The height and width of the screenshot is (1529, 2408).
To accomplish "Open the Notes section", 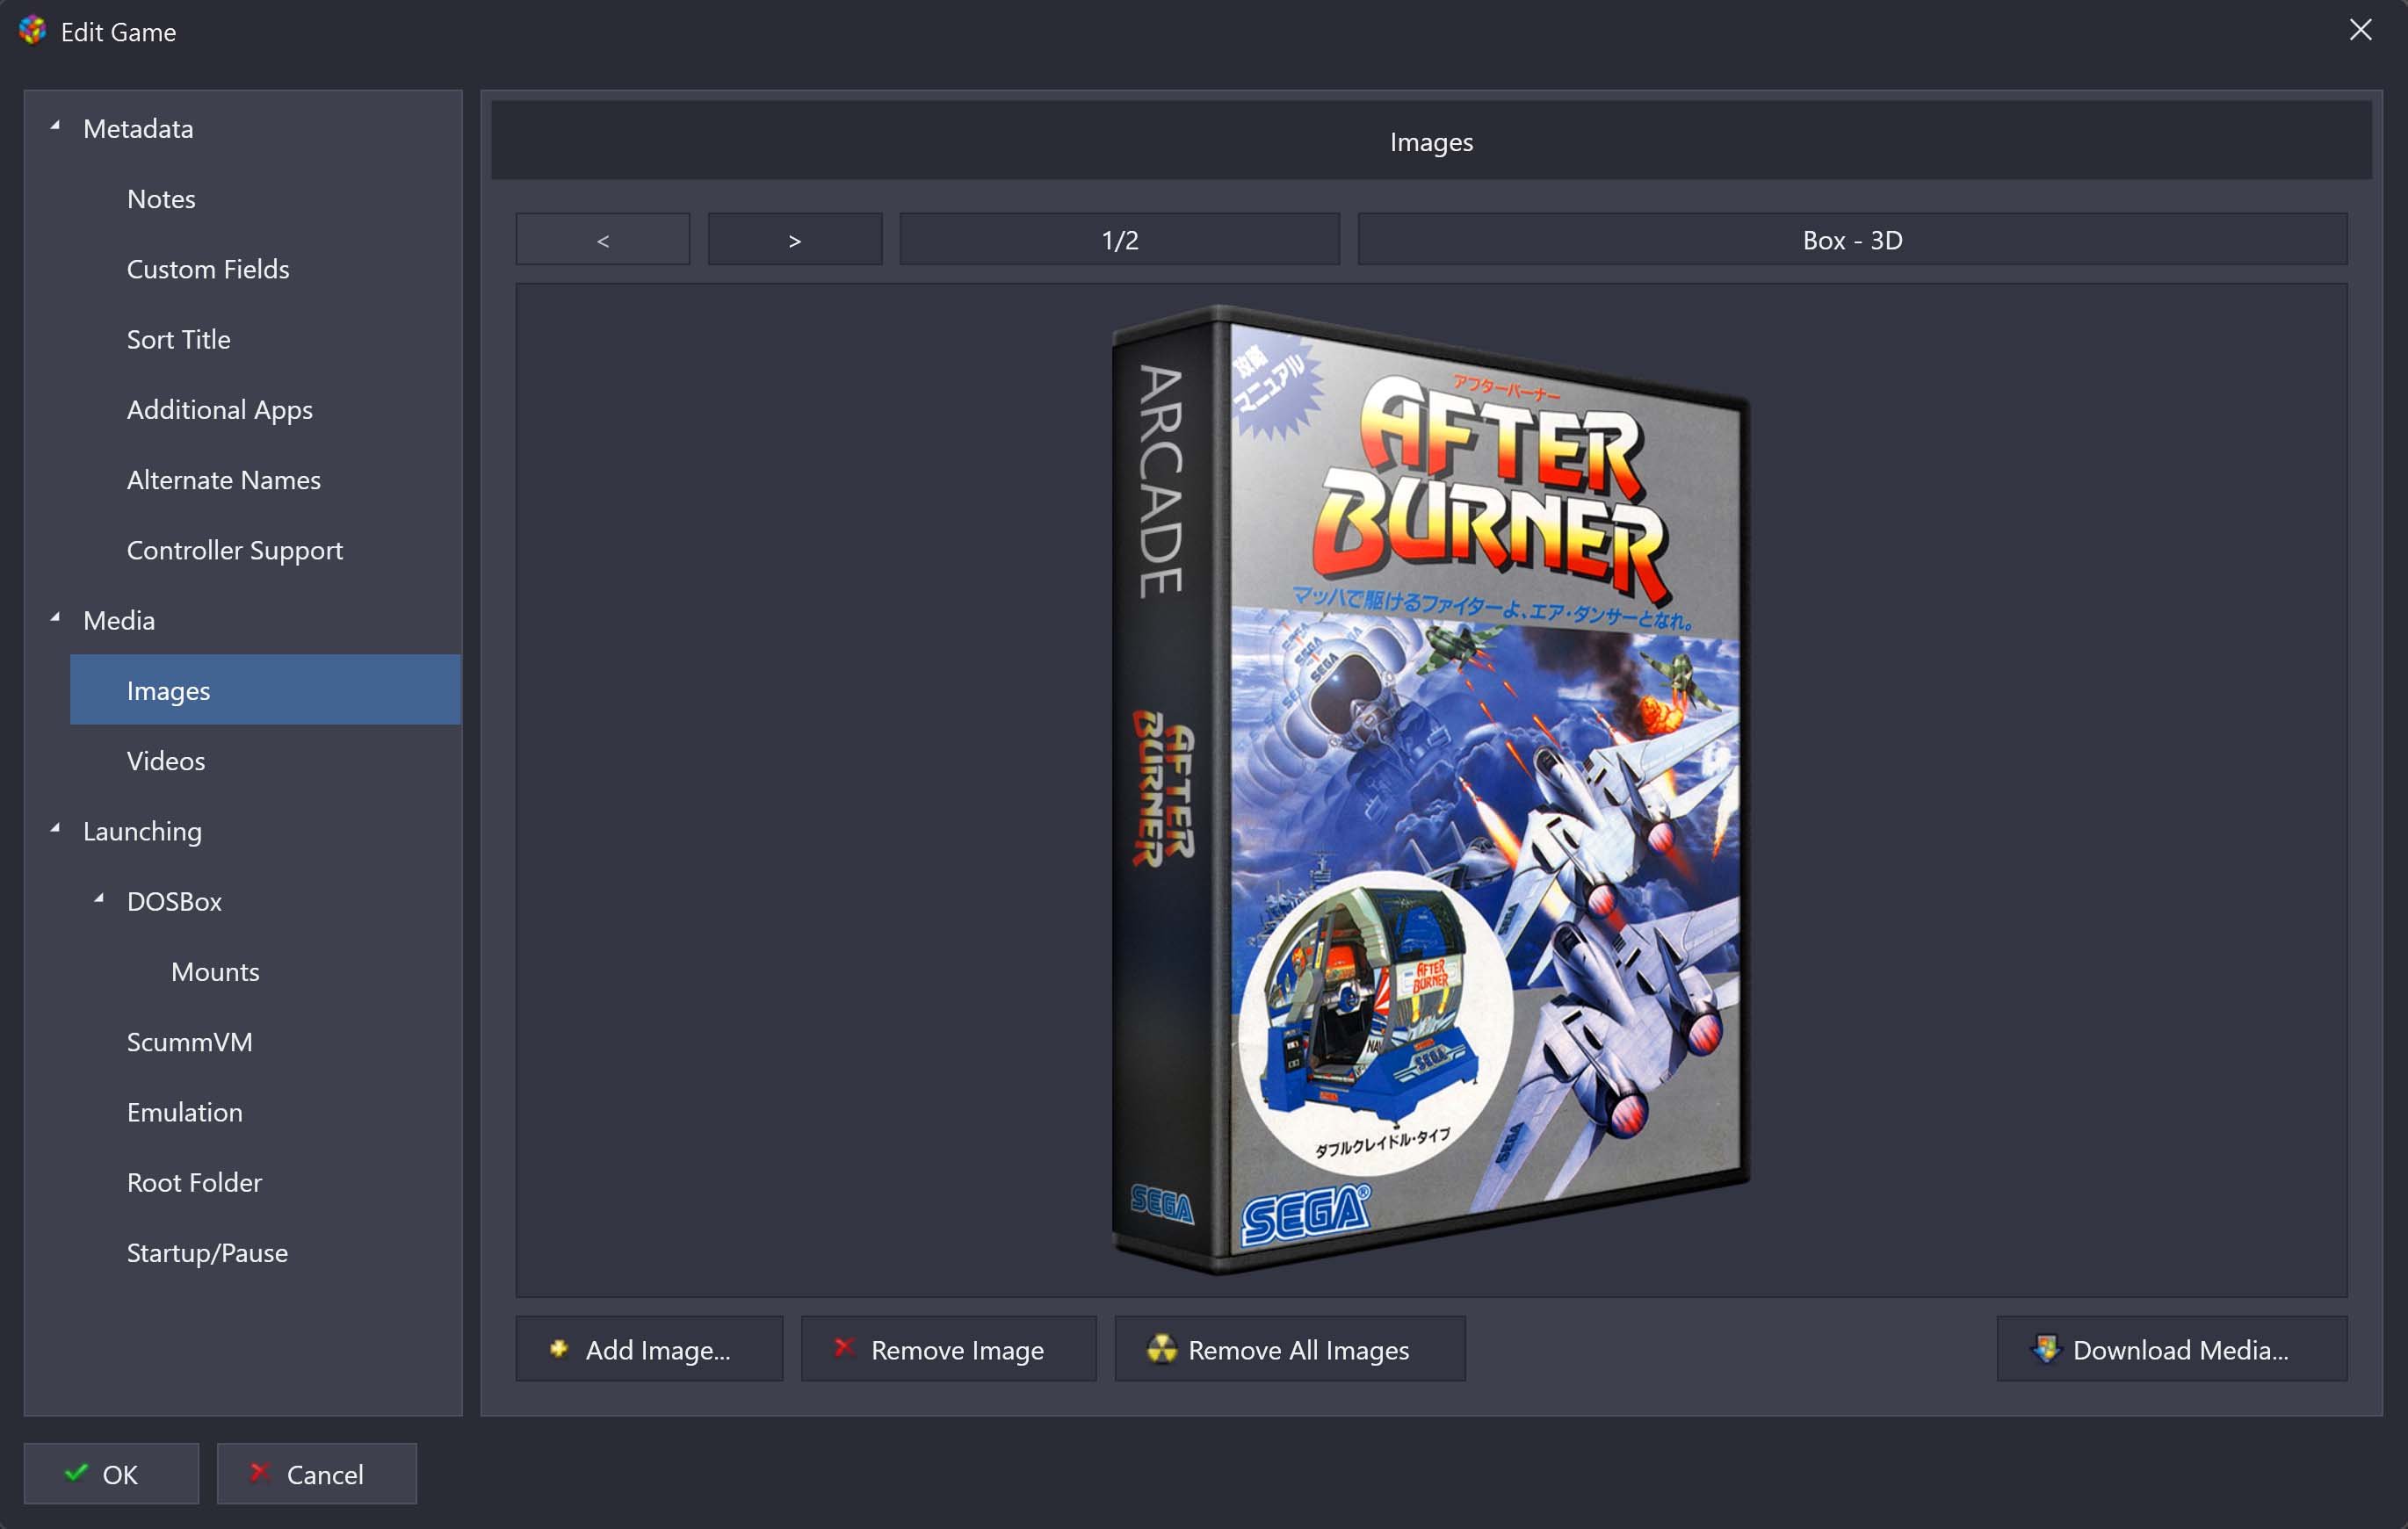I will [161, 199].
